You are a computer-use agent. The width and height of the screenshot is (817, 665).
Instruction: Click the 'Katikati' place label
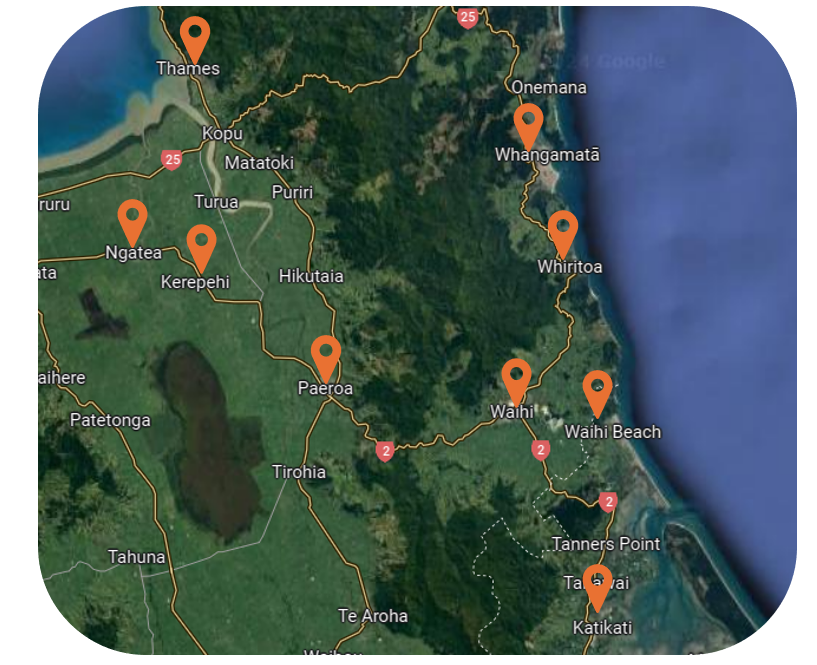(602, 628)
